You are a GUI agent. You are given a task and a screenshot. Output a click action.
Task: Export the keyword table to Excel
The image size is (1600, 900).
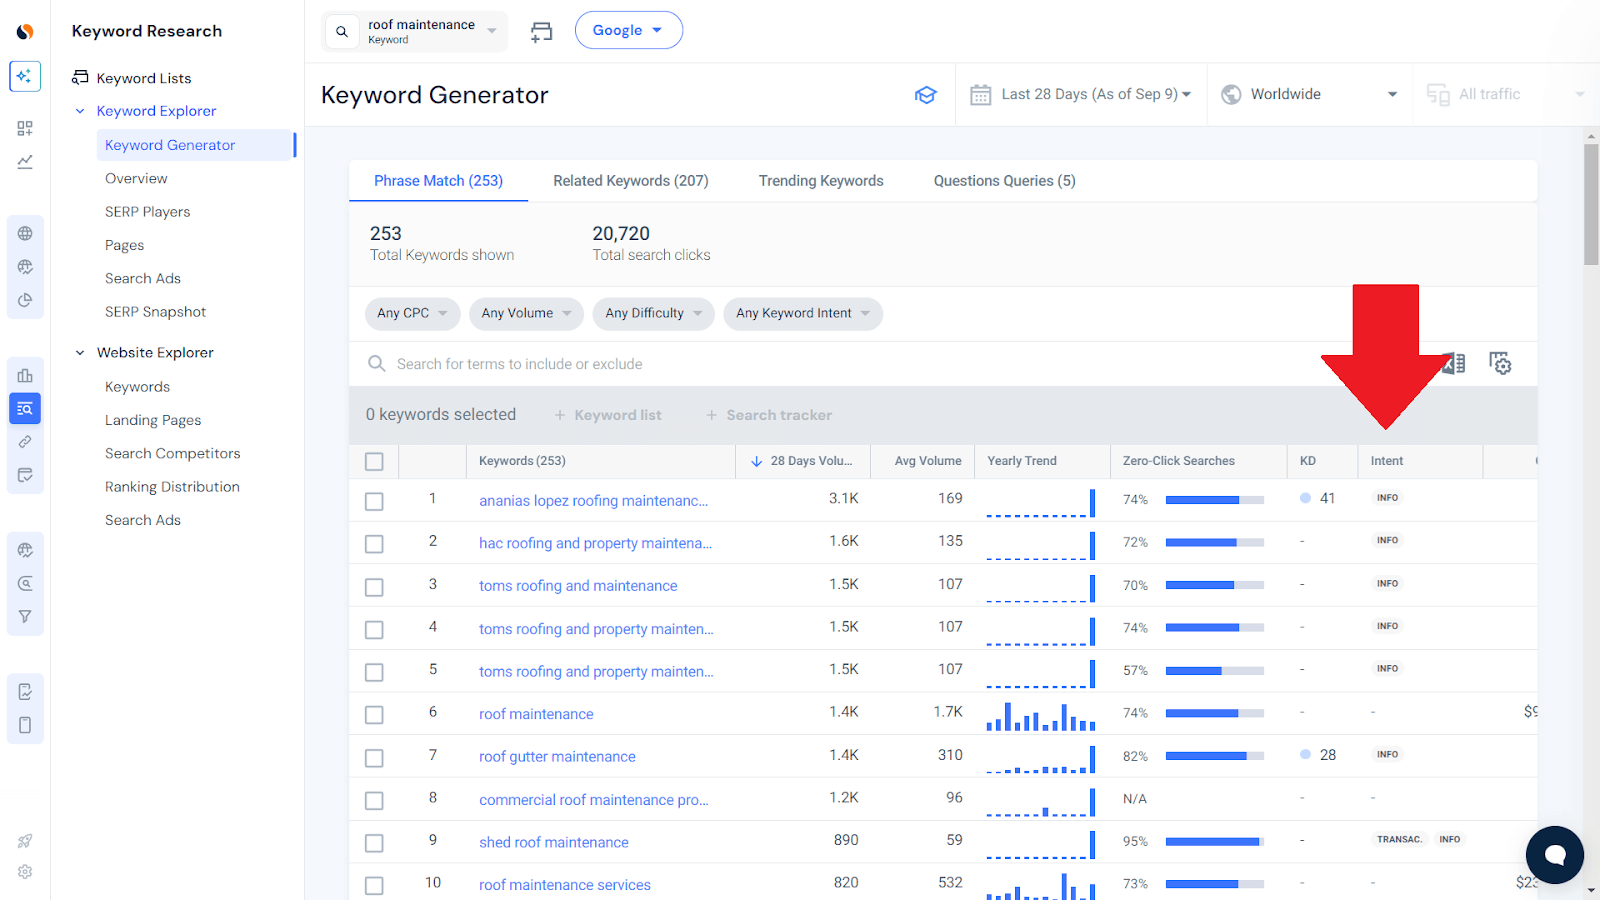click(1454, 363)
